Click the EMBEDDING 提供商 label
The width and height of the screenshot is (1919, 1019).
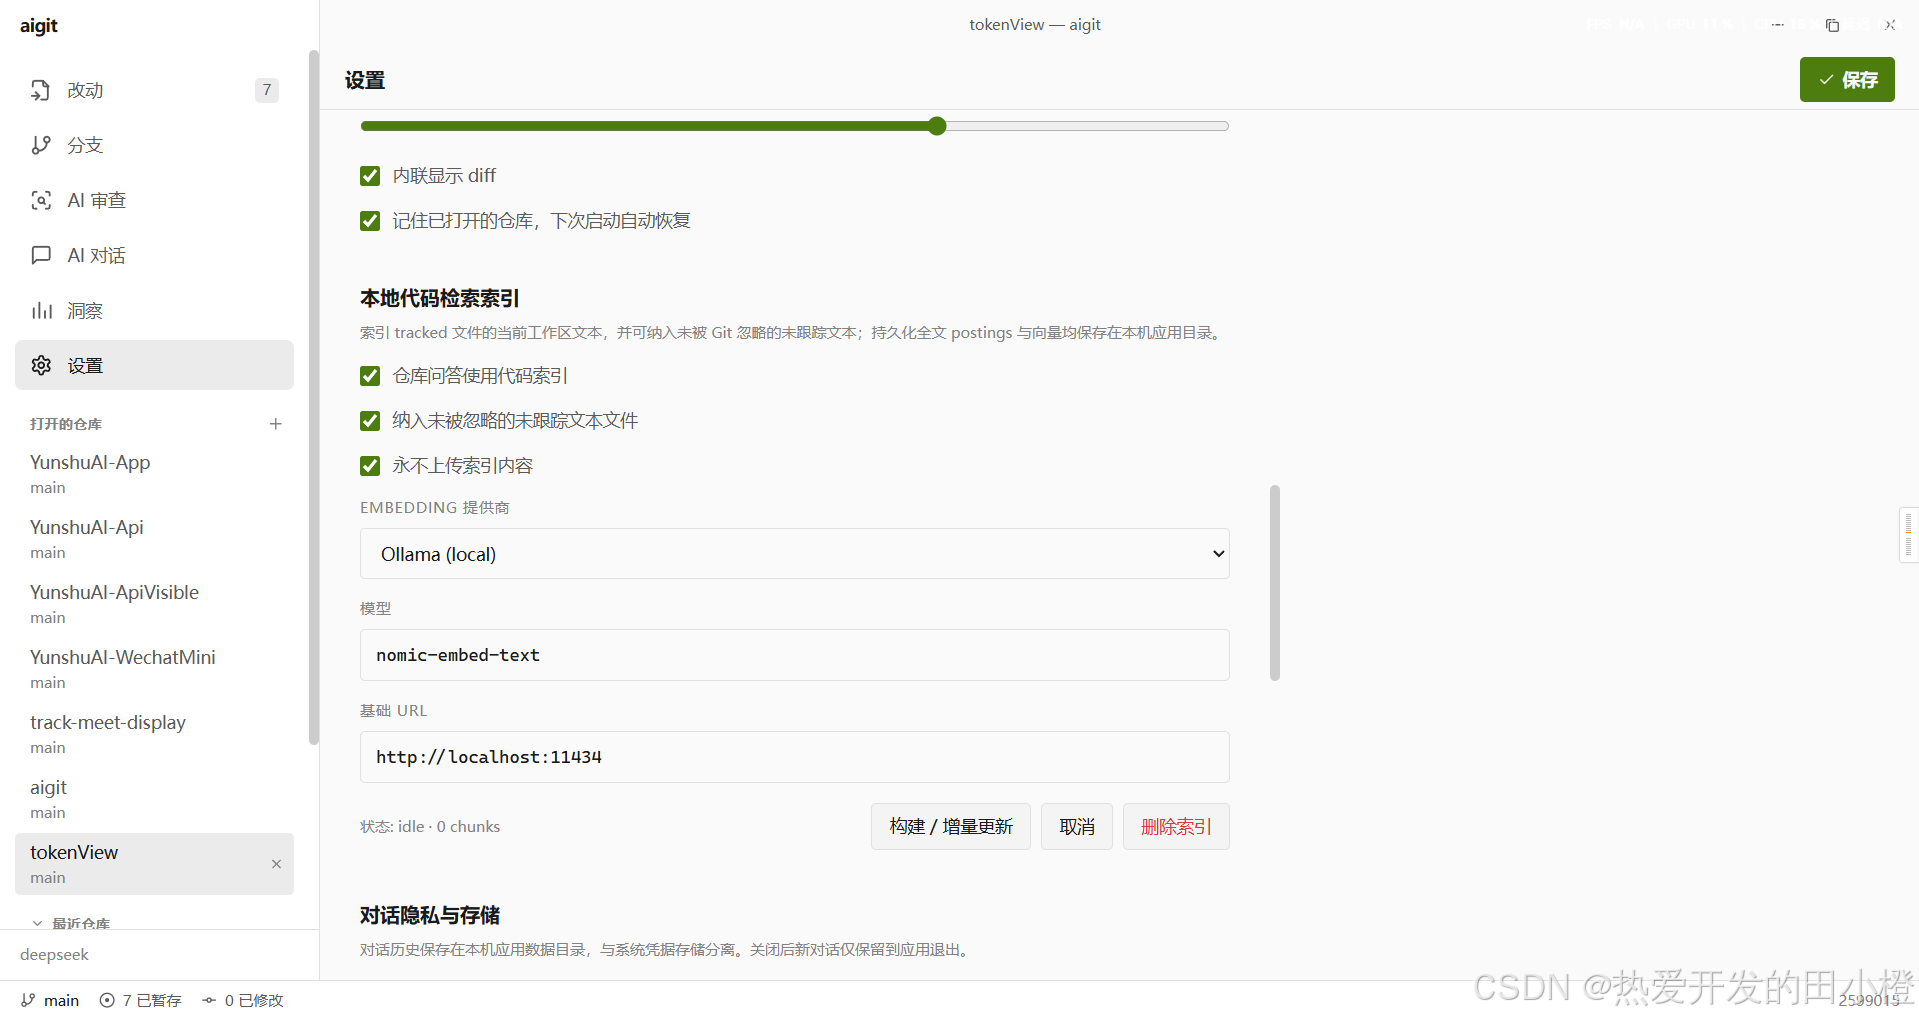pyautogui.click(x=435, y=508)
